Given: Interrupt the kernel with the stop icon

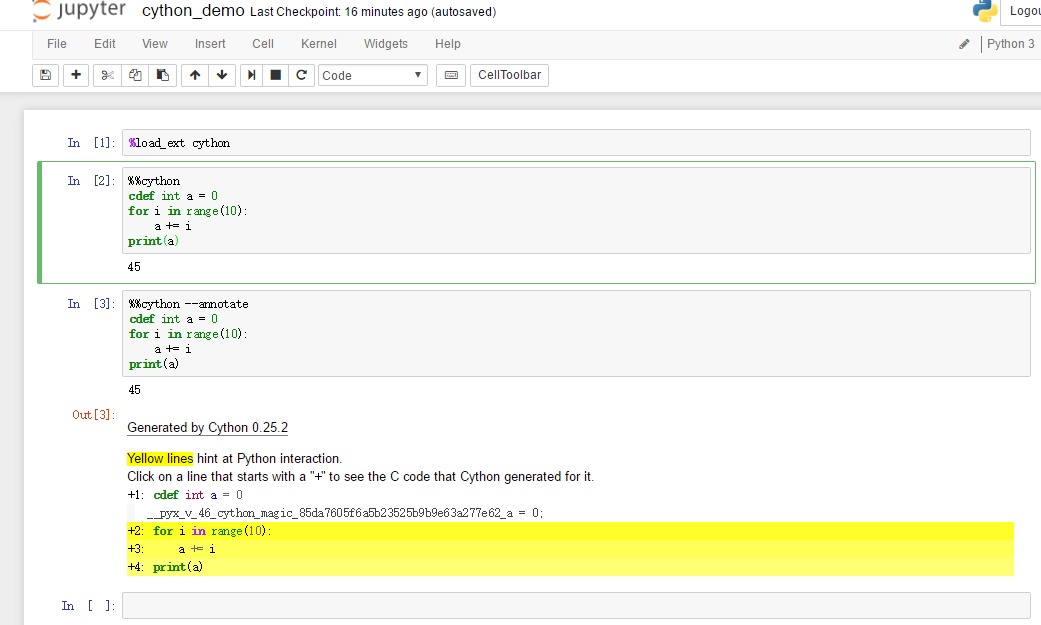Looking at the screenshot, I should (276, 75).
